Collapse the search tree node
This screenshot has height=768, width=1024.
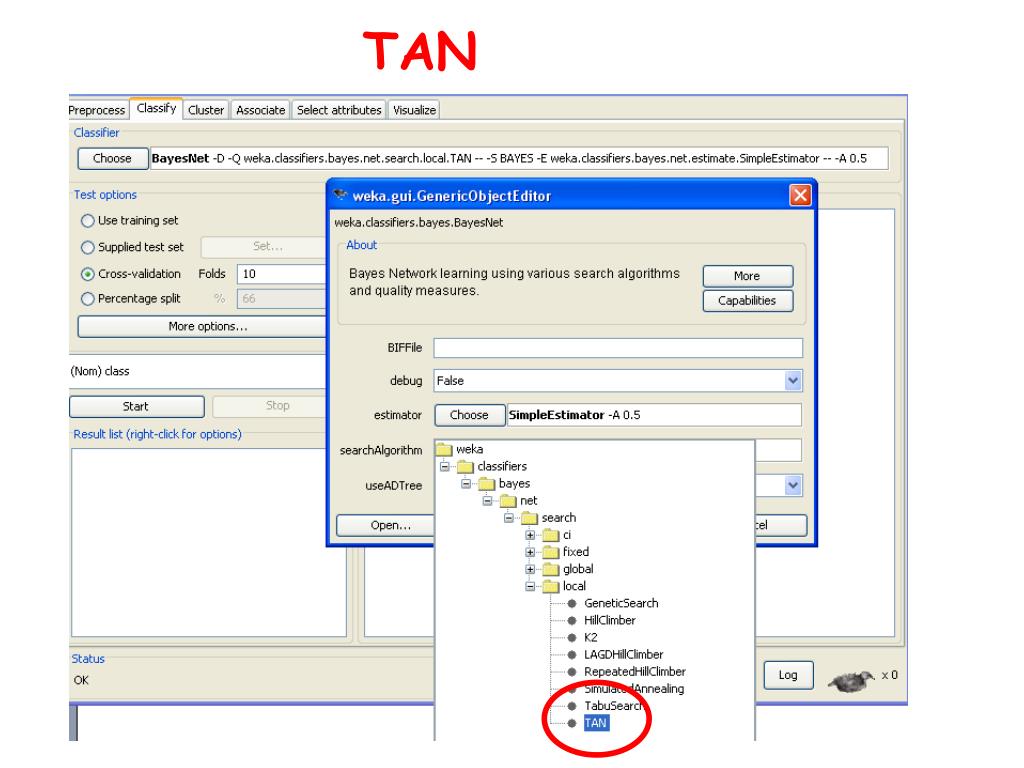tap(509, 518)
